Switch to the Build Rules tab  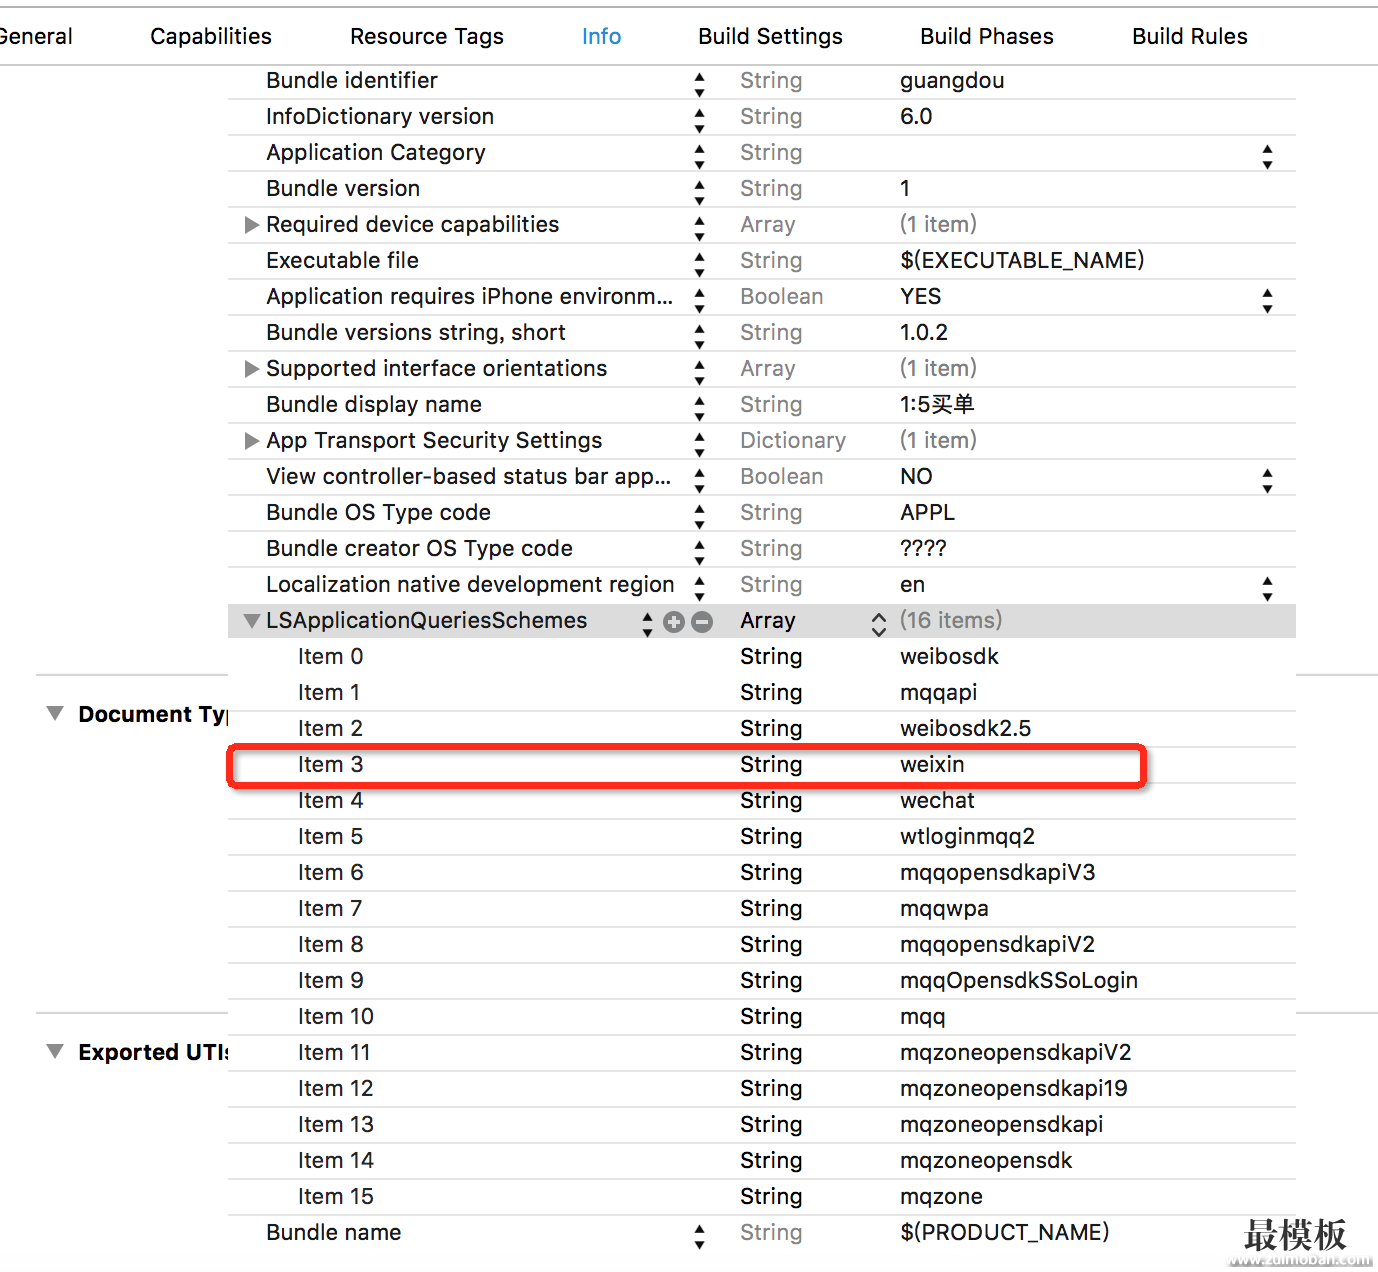click(x=1190, y=37)
